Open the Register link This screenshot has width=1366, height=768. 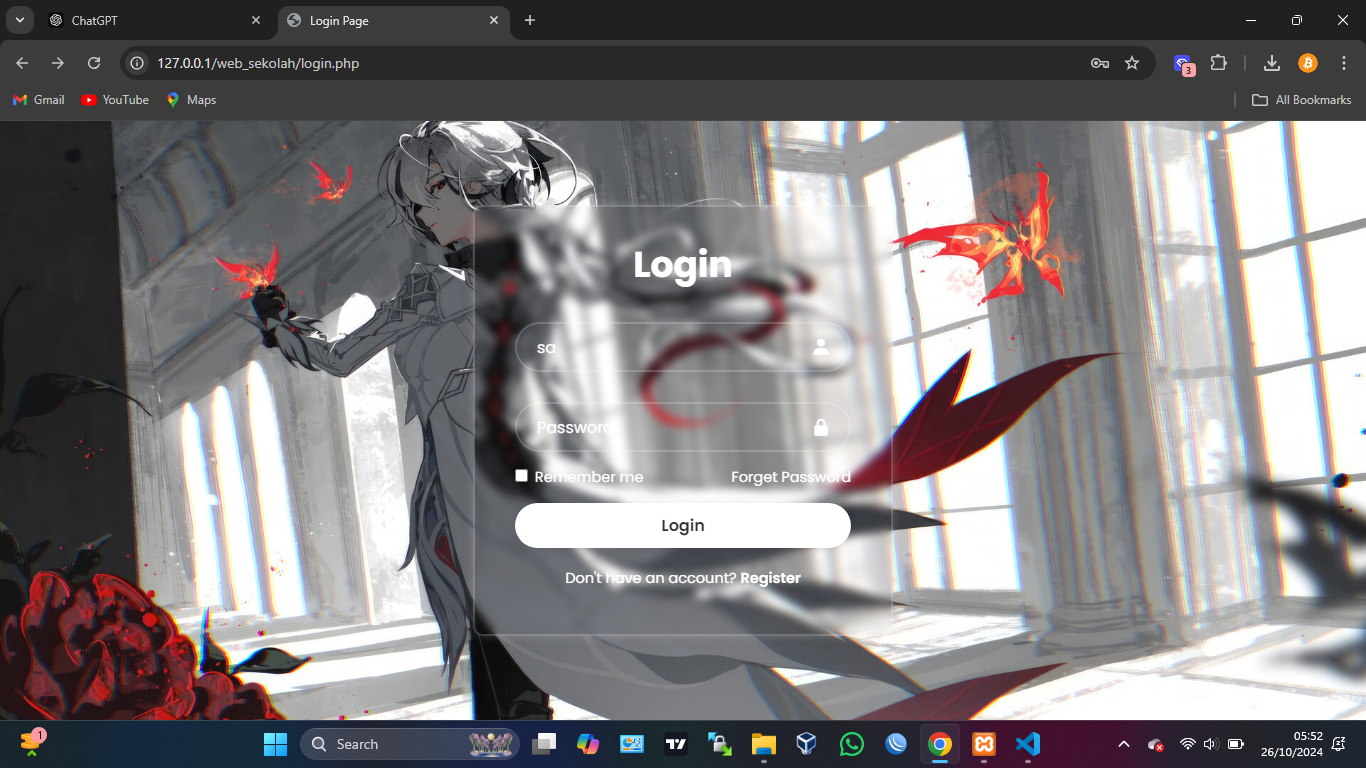click(x=771, y=578)
